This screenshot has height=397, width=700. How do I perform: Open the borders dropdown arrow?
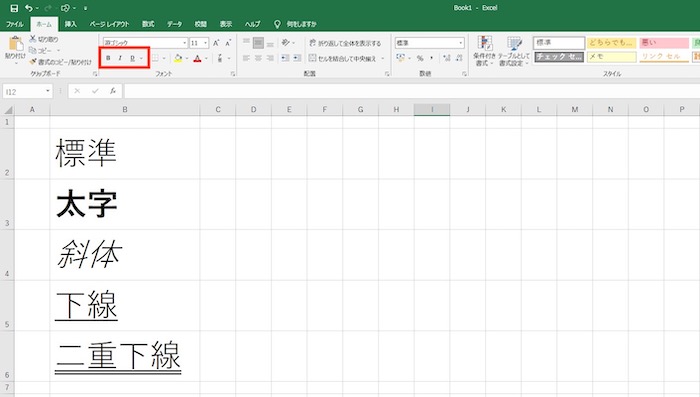point(164,58)
